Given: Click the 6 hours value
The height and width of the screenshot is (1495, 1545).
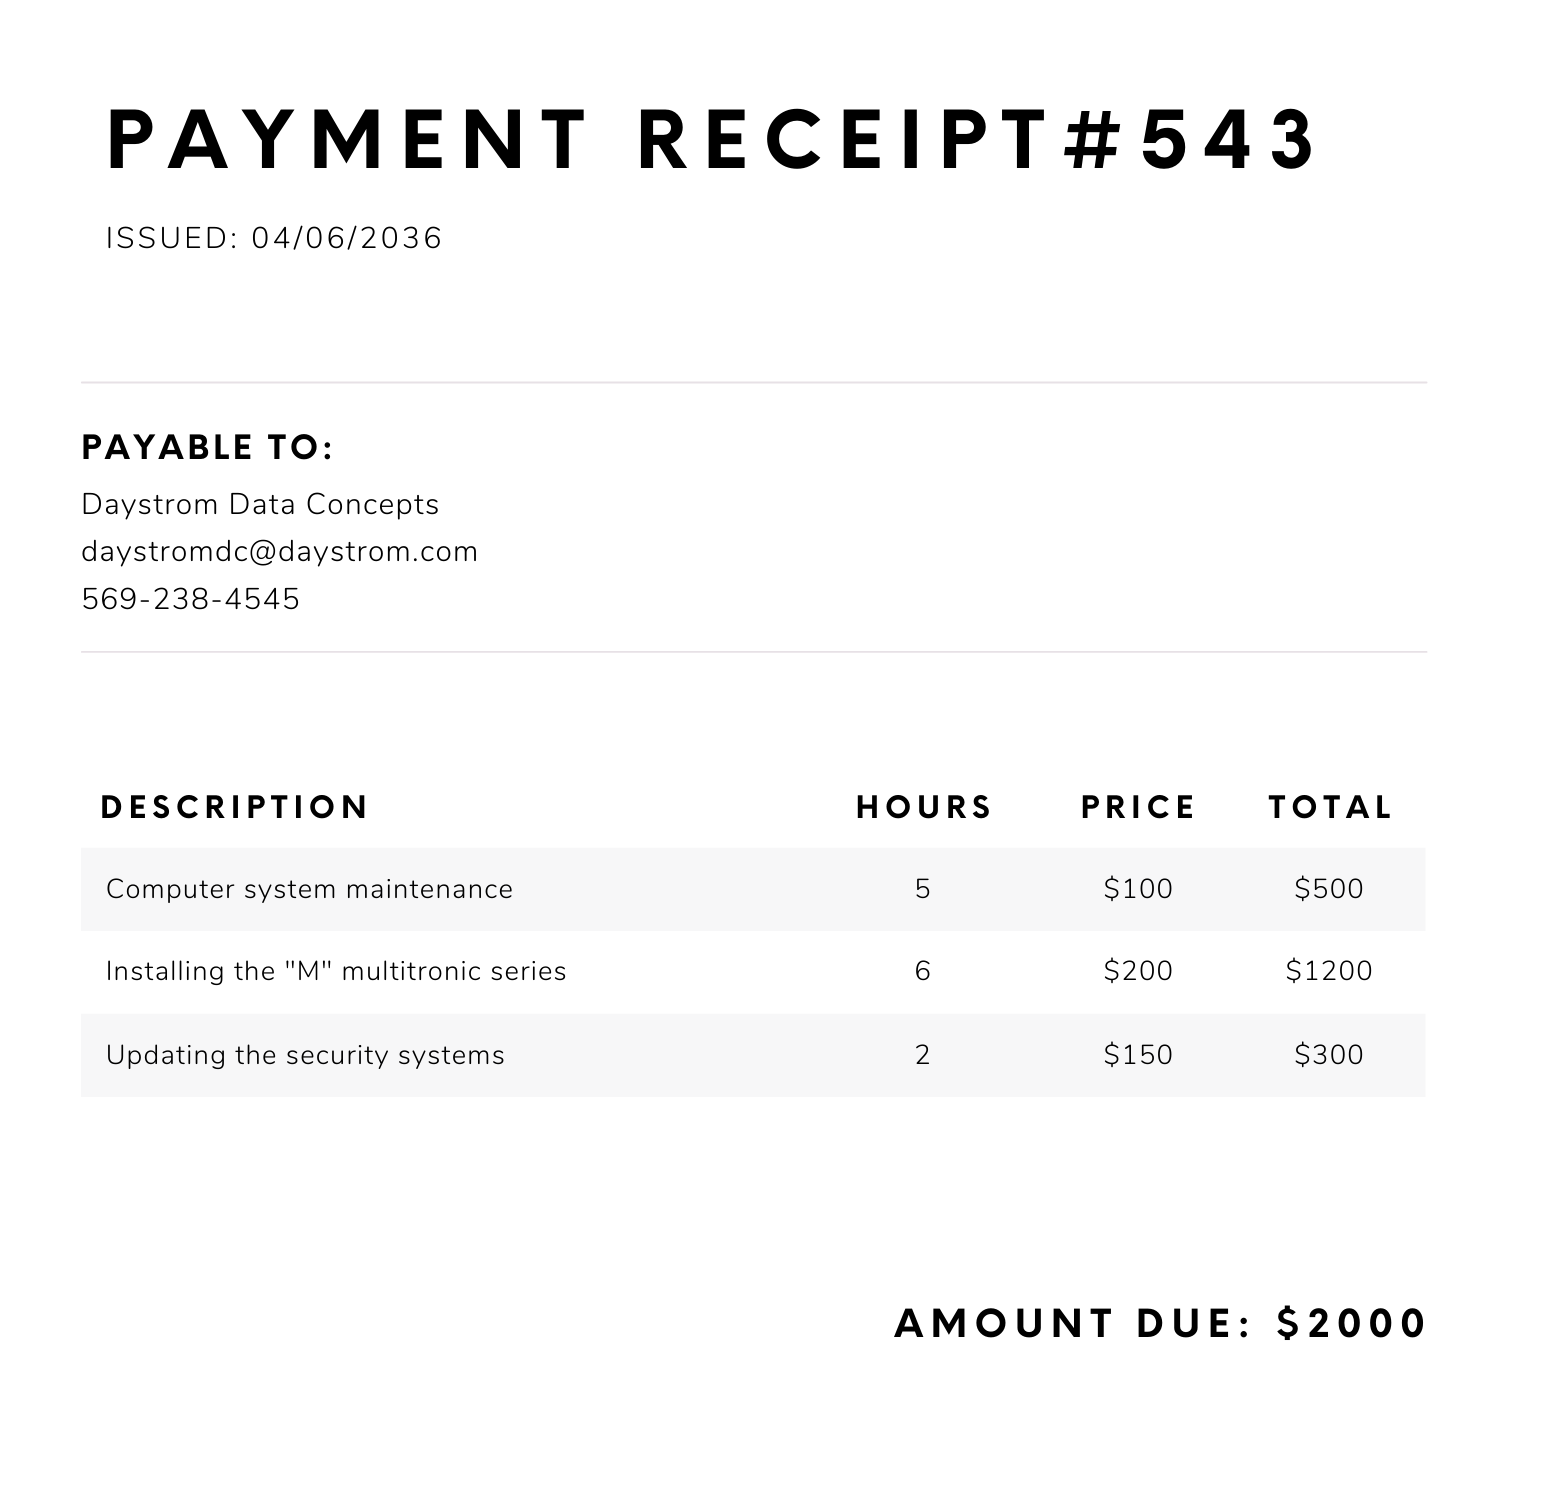Looking at the screenshot, I should pyautogui.click(x=922, y=971).
